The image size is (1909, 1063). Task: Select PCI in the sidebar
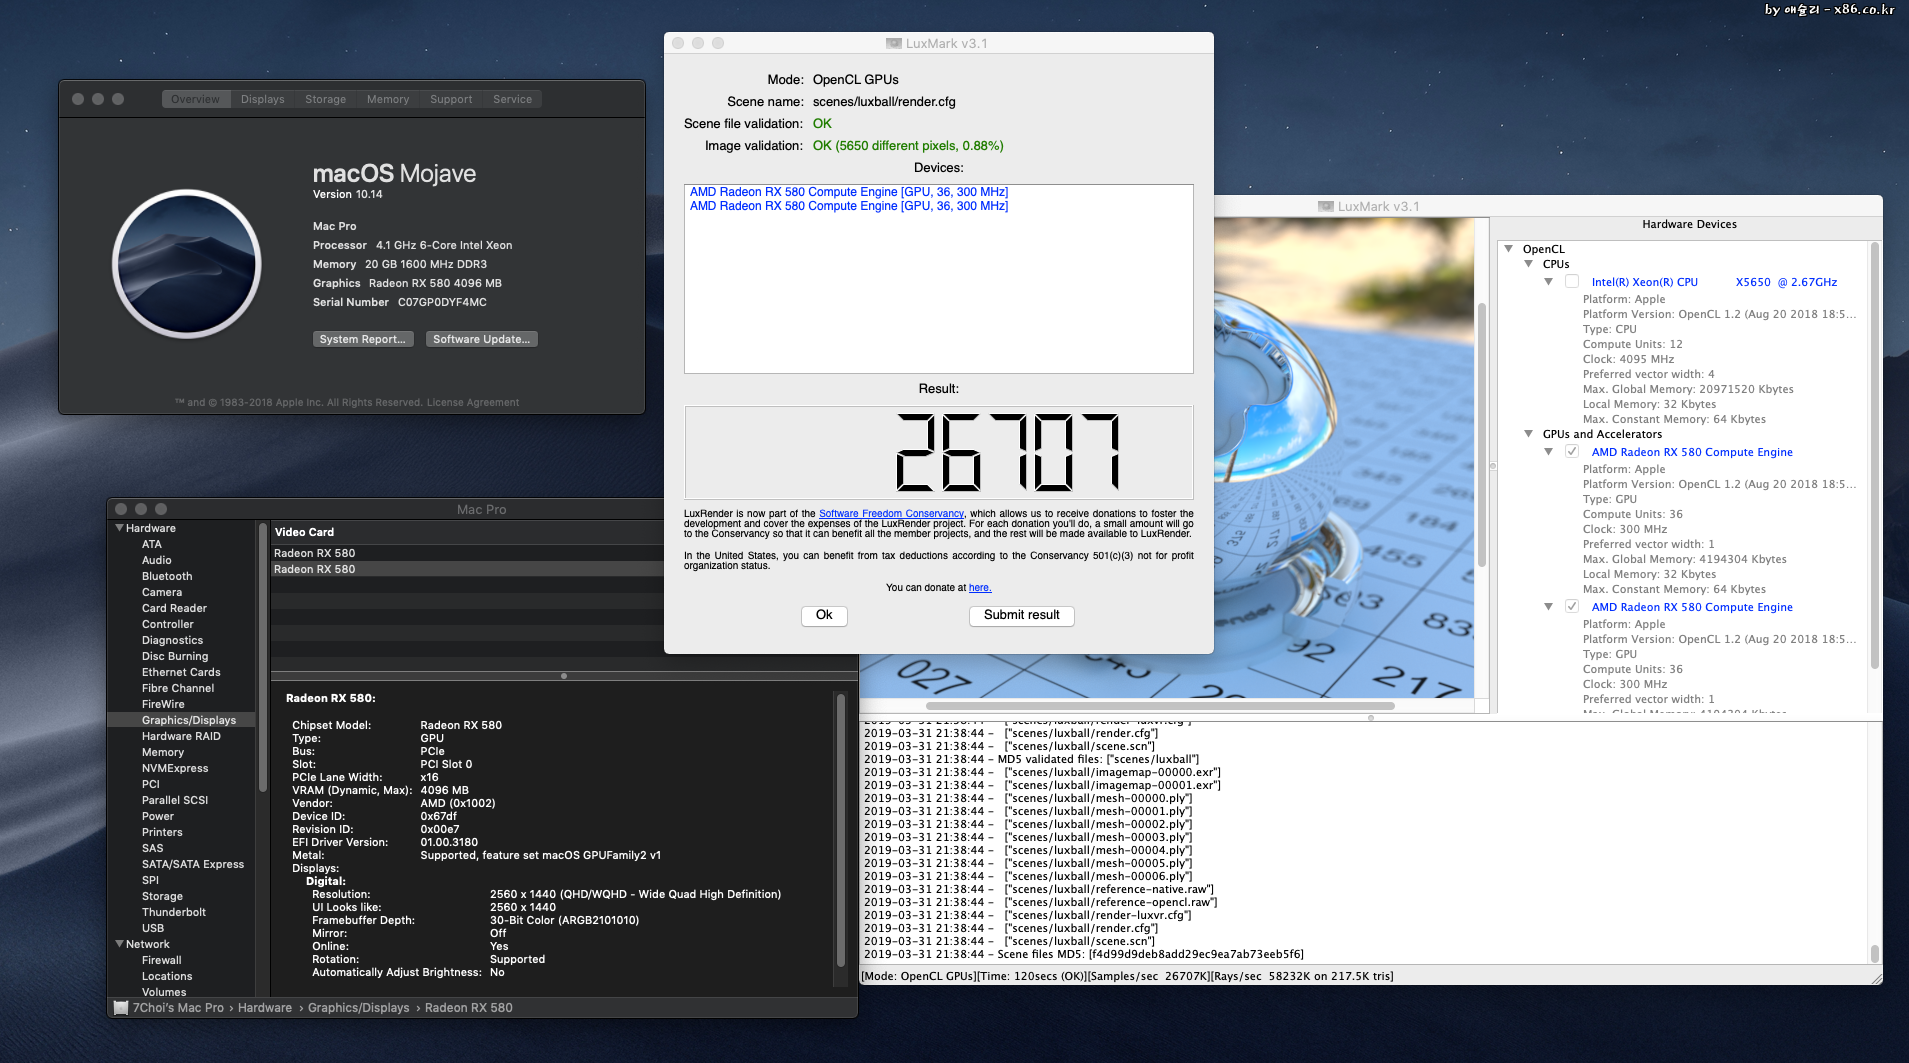click(x=151, y=784)
